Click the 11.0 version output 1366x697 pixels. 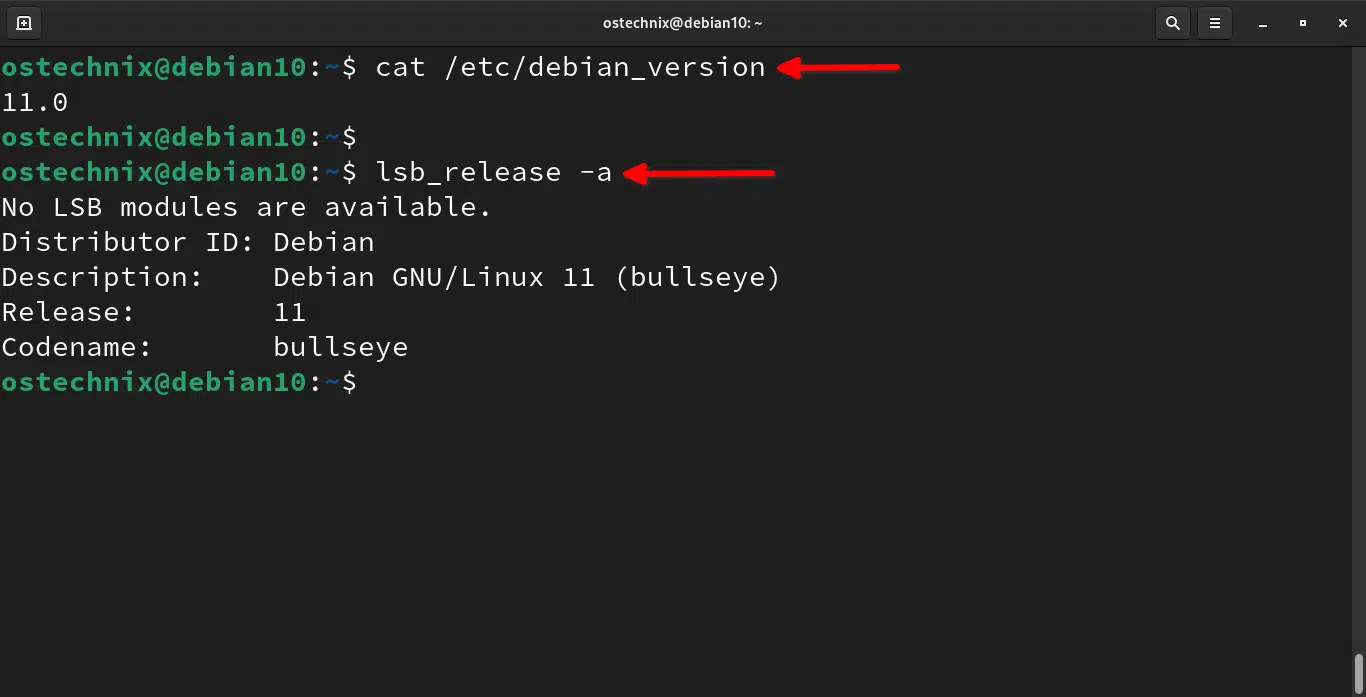pos(35,102)
